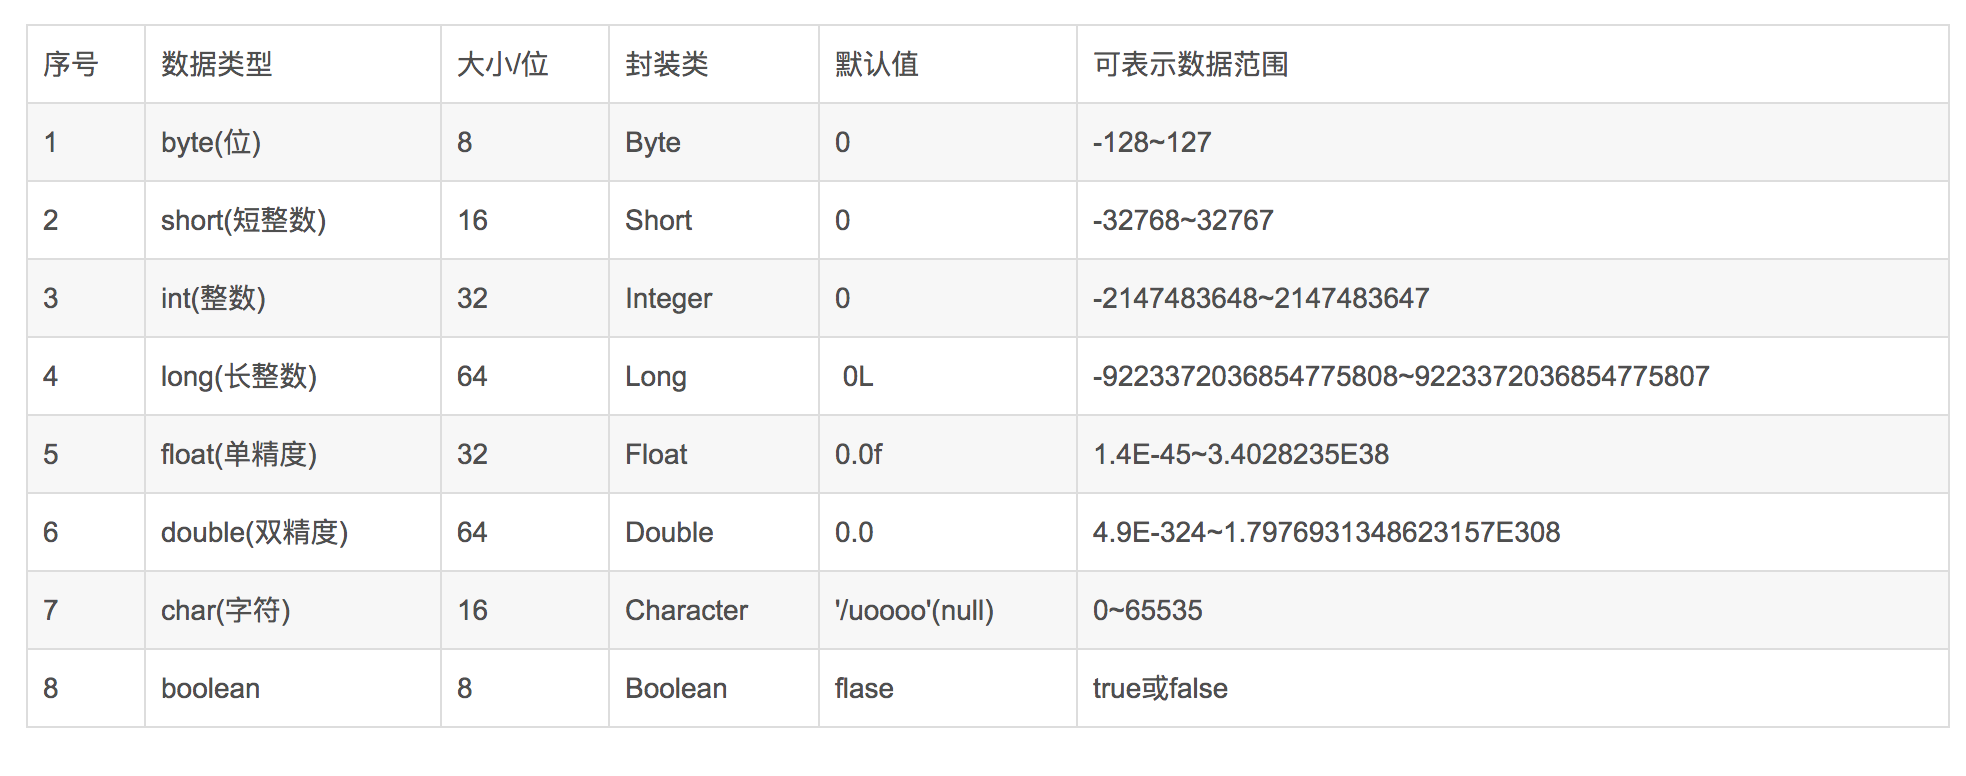The width and height of the screenshot is (1966, 776).
Task: Click the short(短整数) cell
Action: click(244, 221)
